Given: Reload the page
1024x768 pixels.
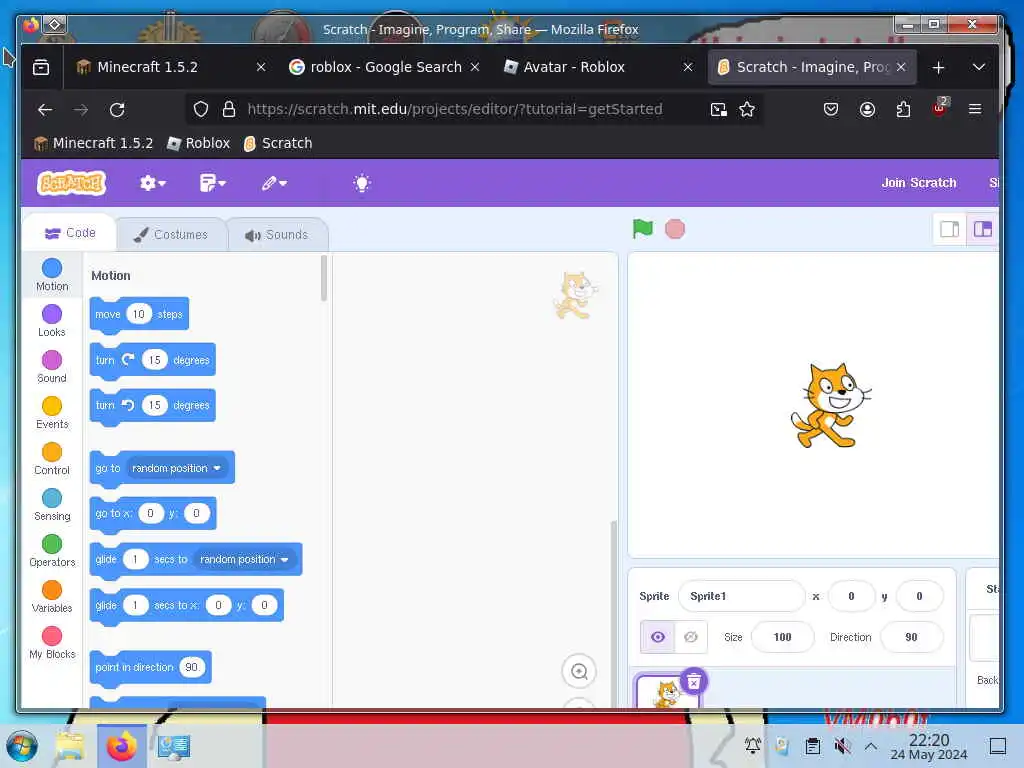Looking at the screenshot, I should 117,110.
